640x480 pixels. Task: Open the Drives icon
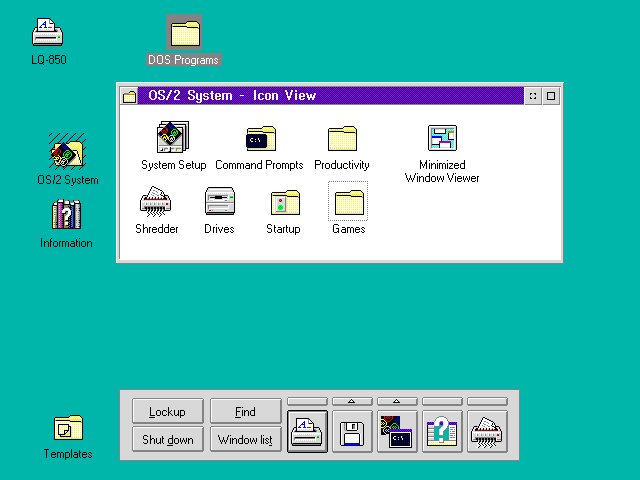click(x=220, y=201)
